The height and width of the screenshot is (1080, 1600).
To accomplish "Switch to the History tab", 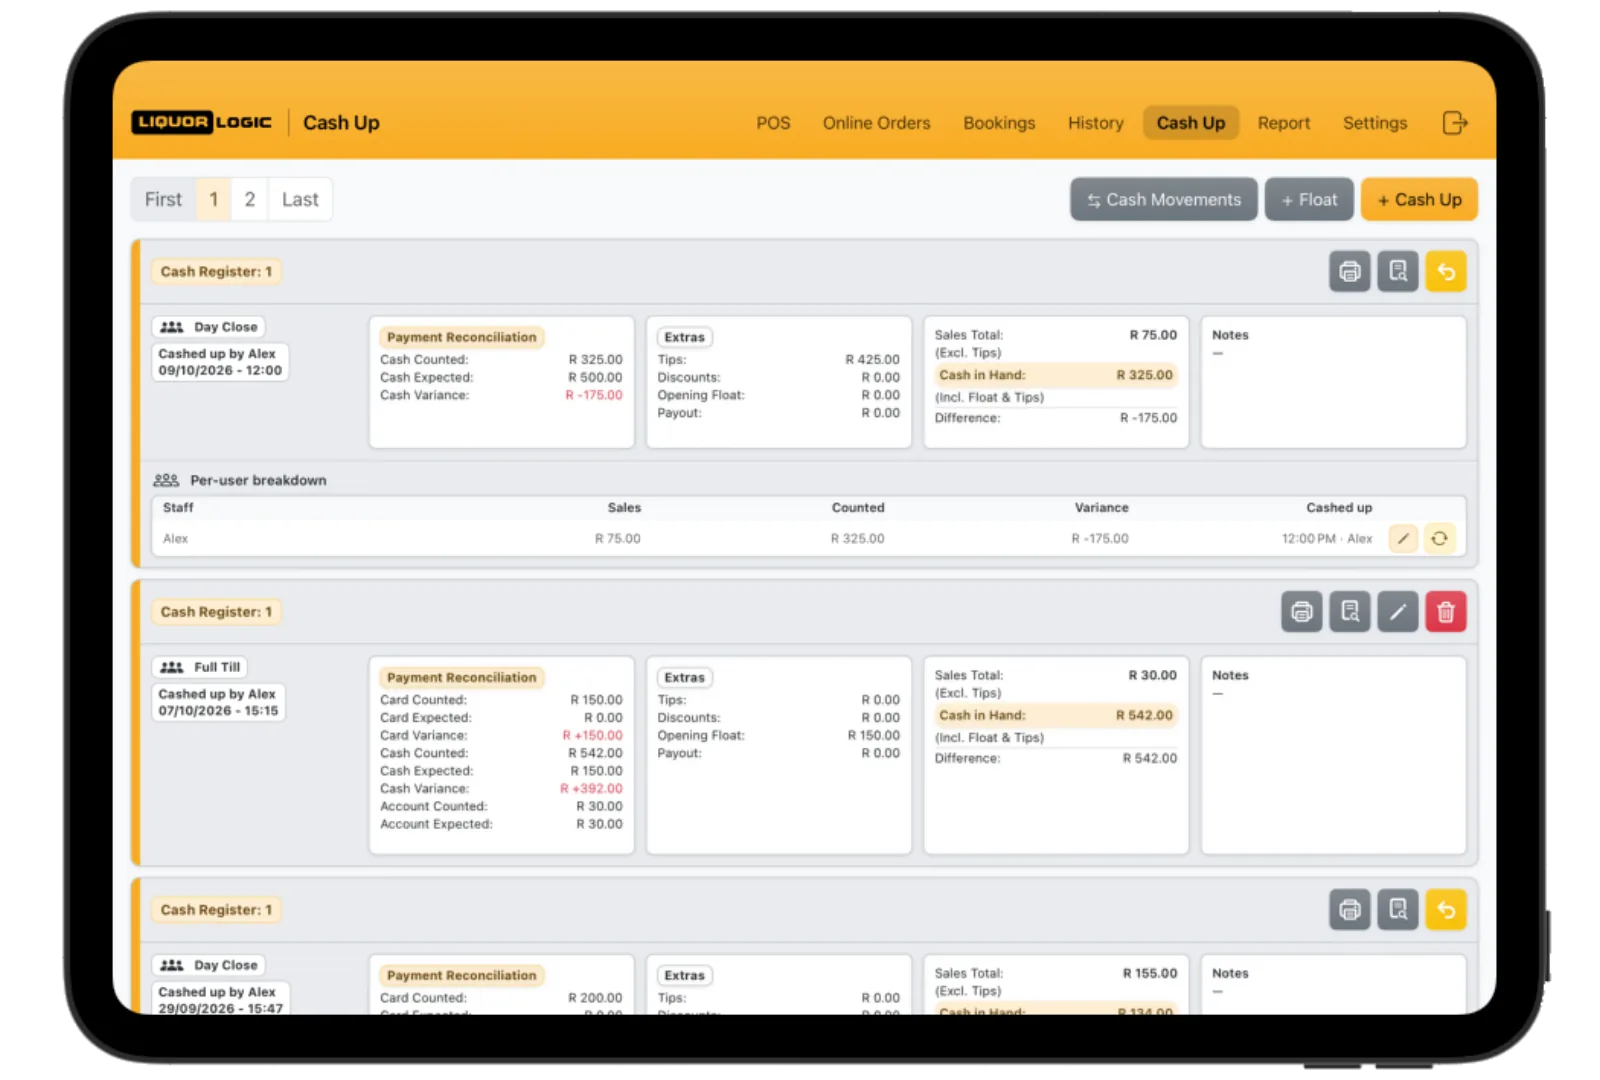I will pos(1095,123).
